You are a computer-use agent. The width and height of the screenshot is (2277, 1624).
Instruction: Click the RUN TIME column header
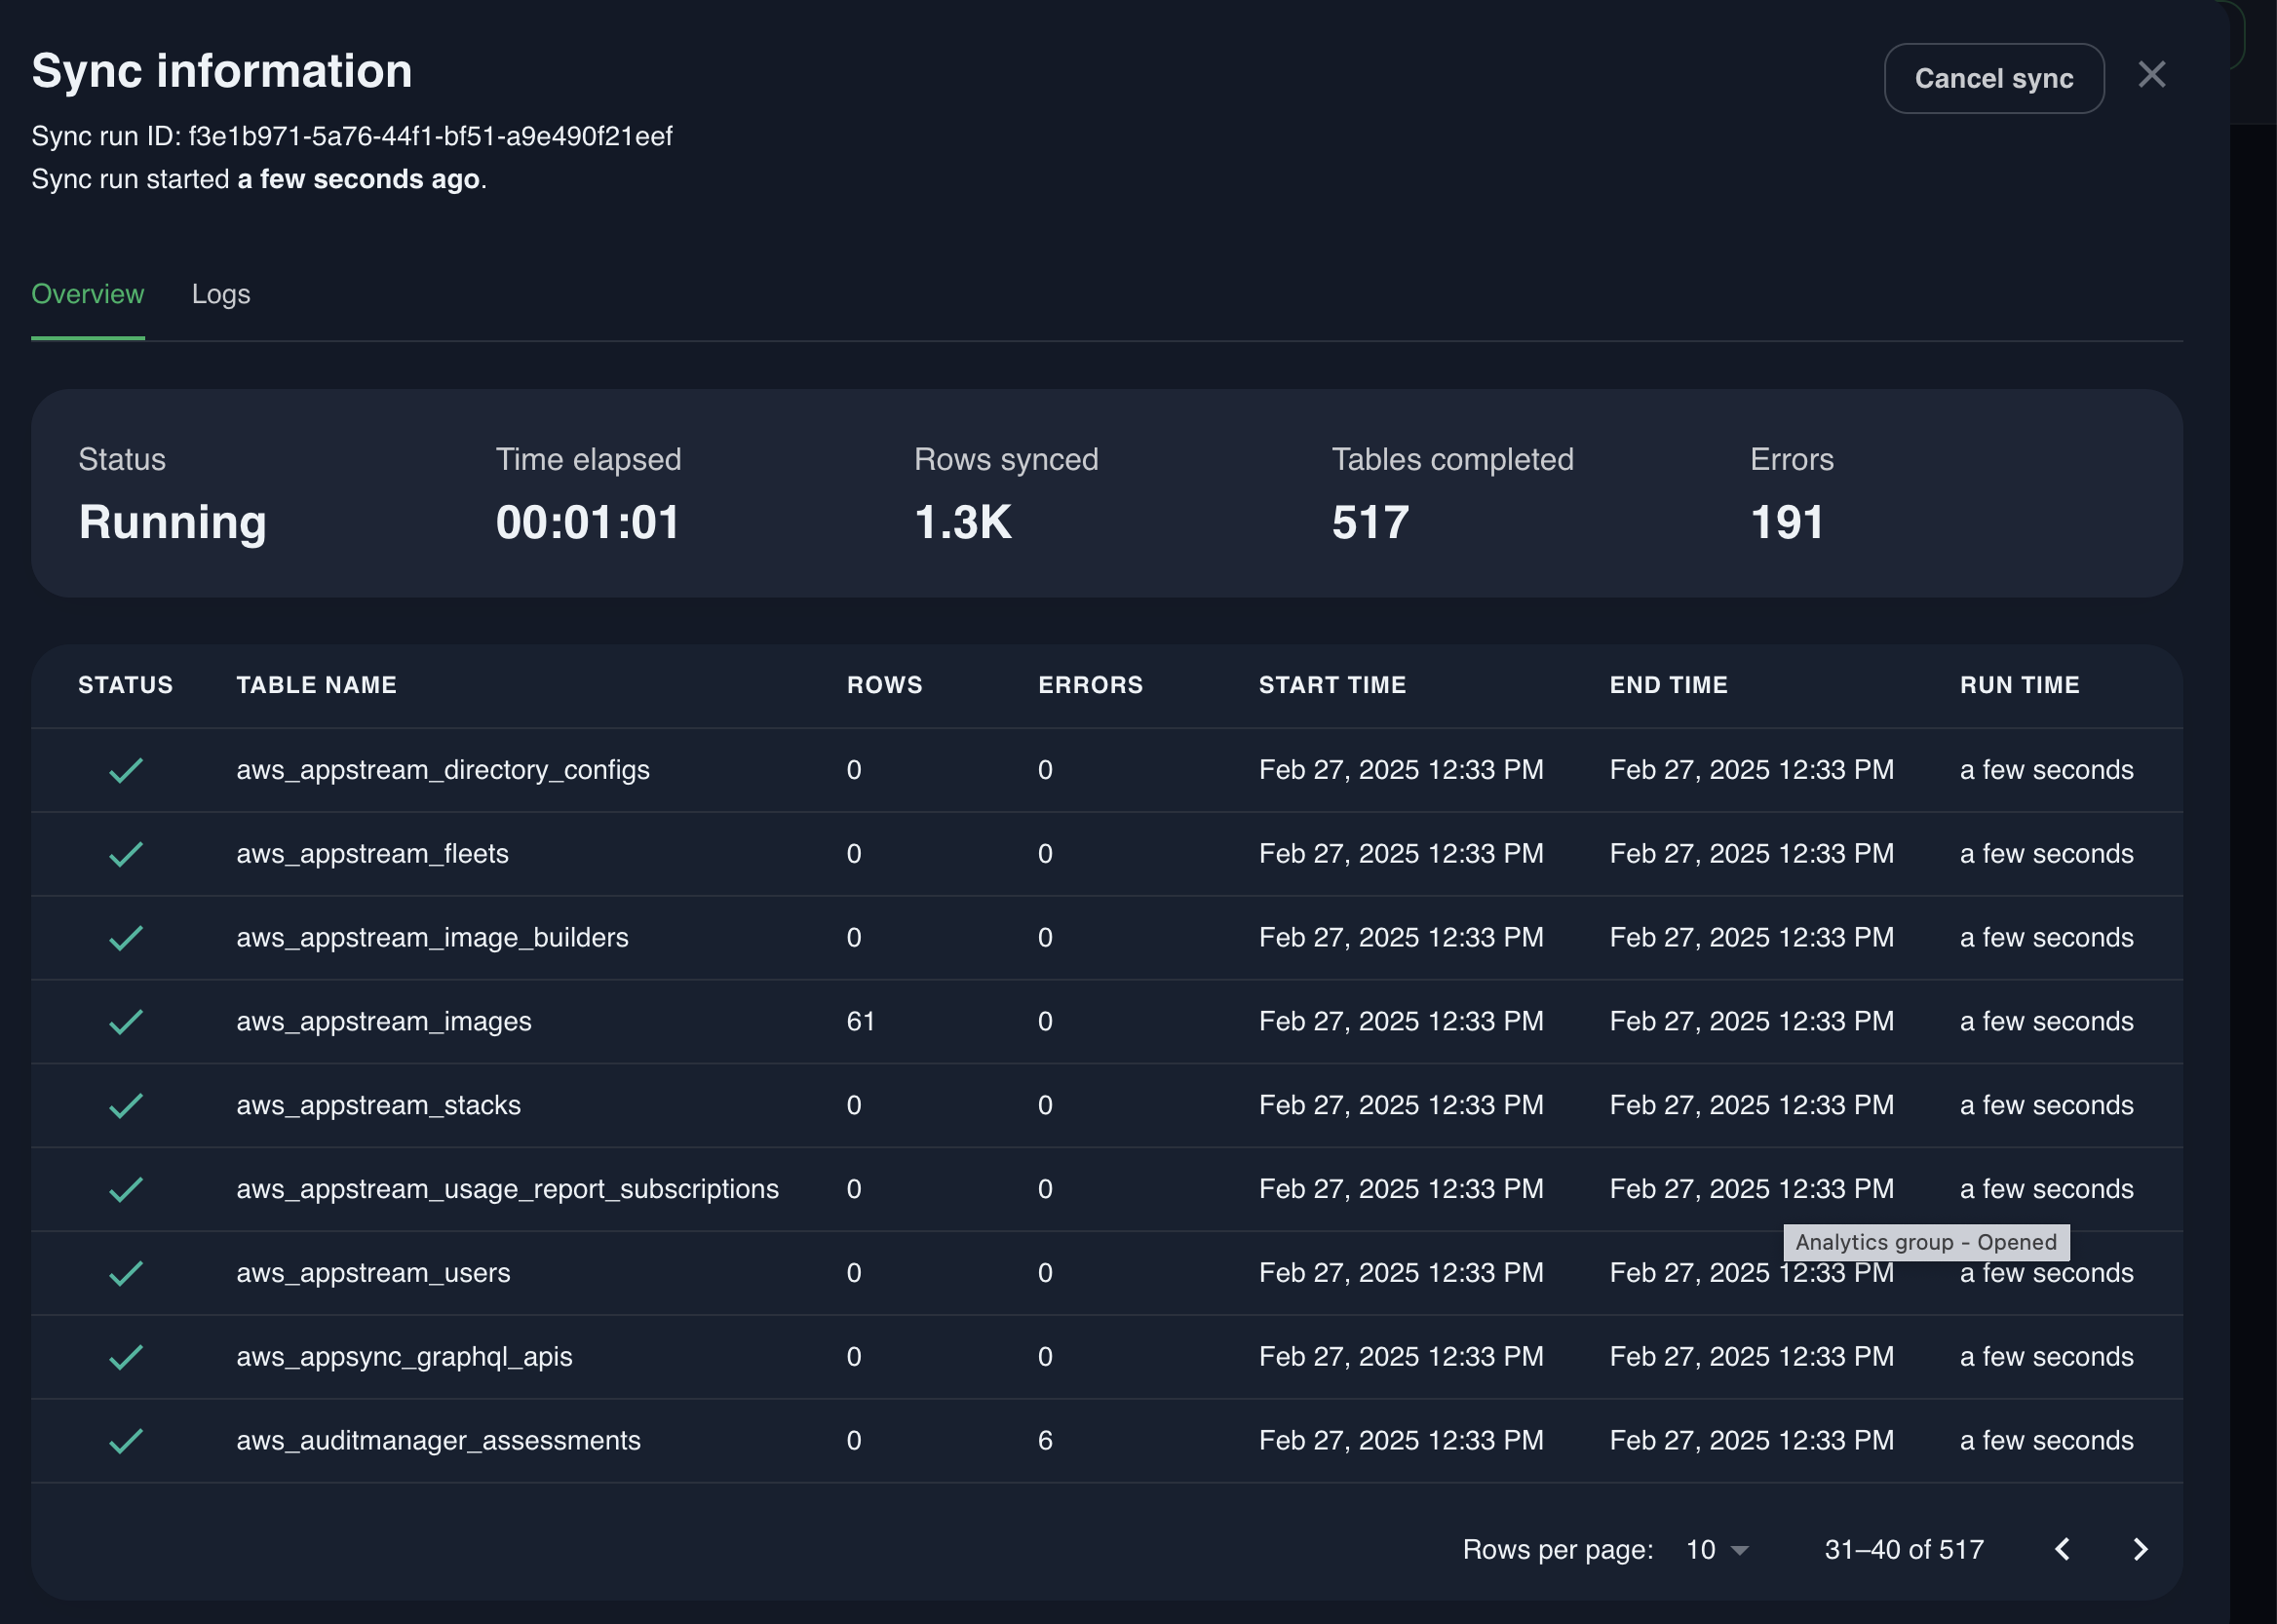click(2019, 685)
